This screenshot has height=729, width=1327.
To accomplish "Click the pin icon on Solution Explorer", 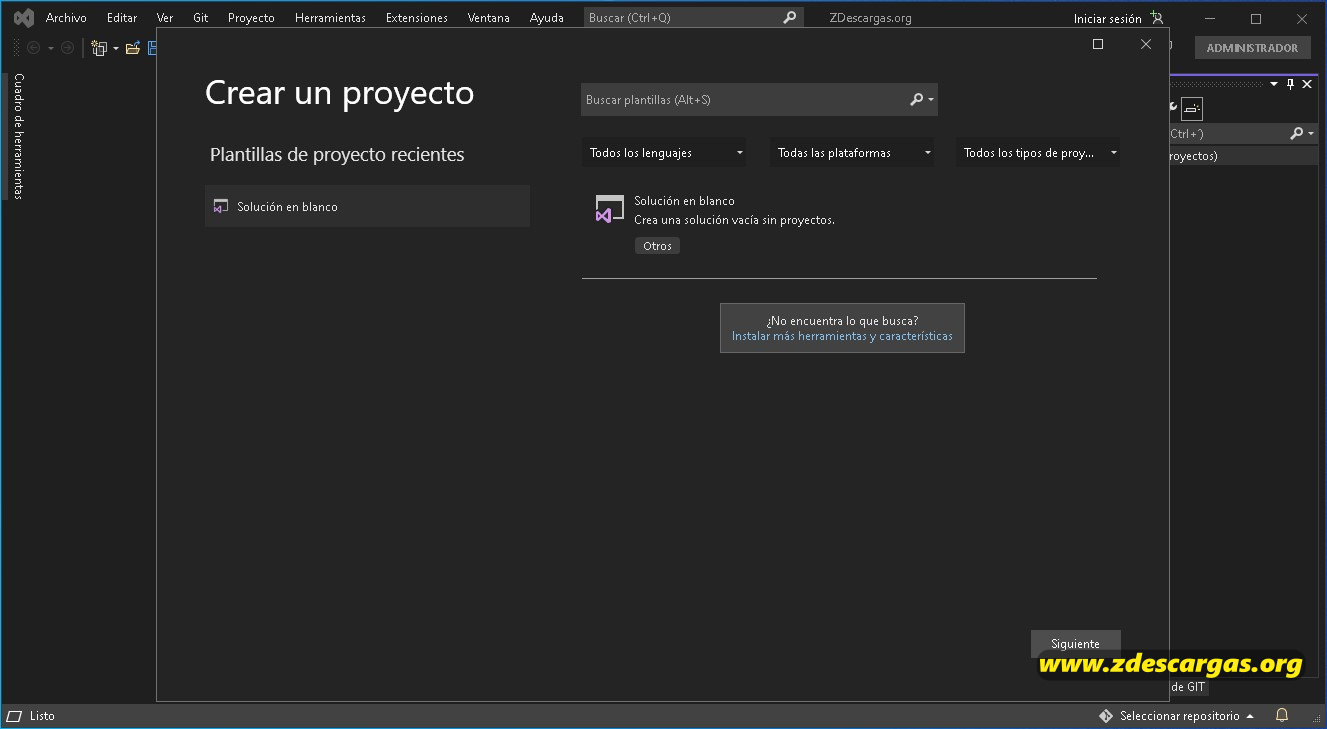I will (x=1290, y=85).
